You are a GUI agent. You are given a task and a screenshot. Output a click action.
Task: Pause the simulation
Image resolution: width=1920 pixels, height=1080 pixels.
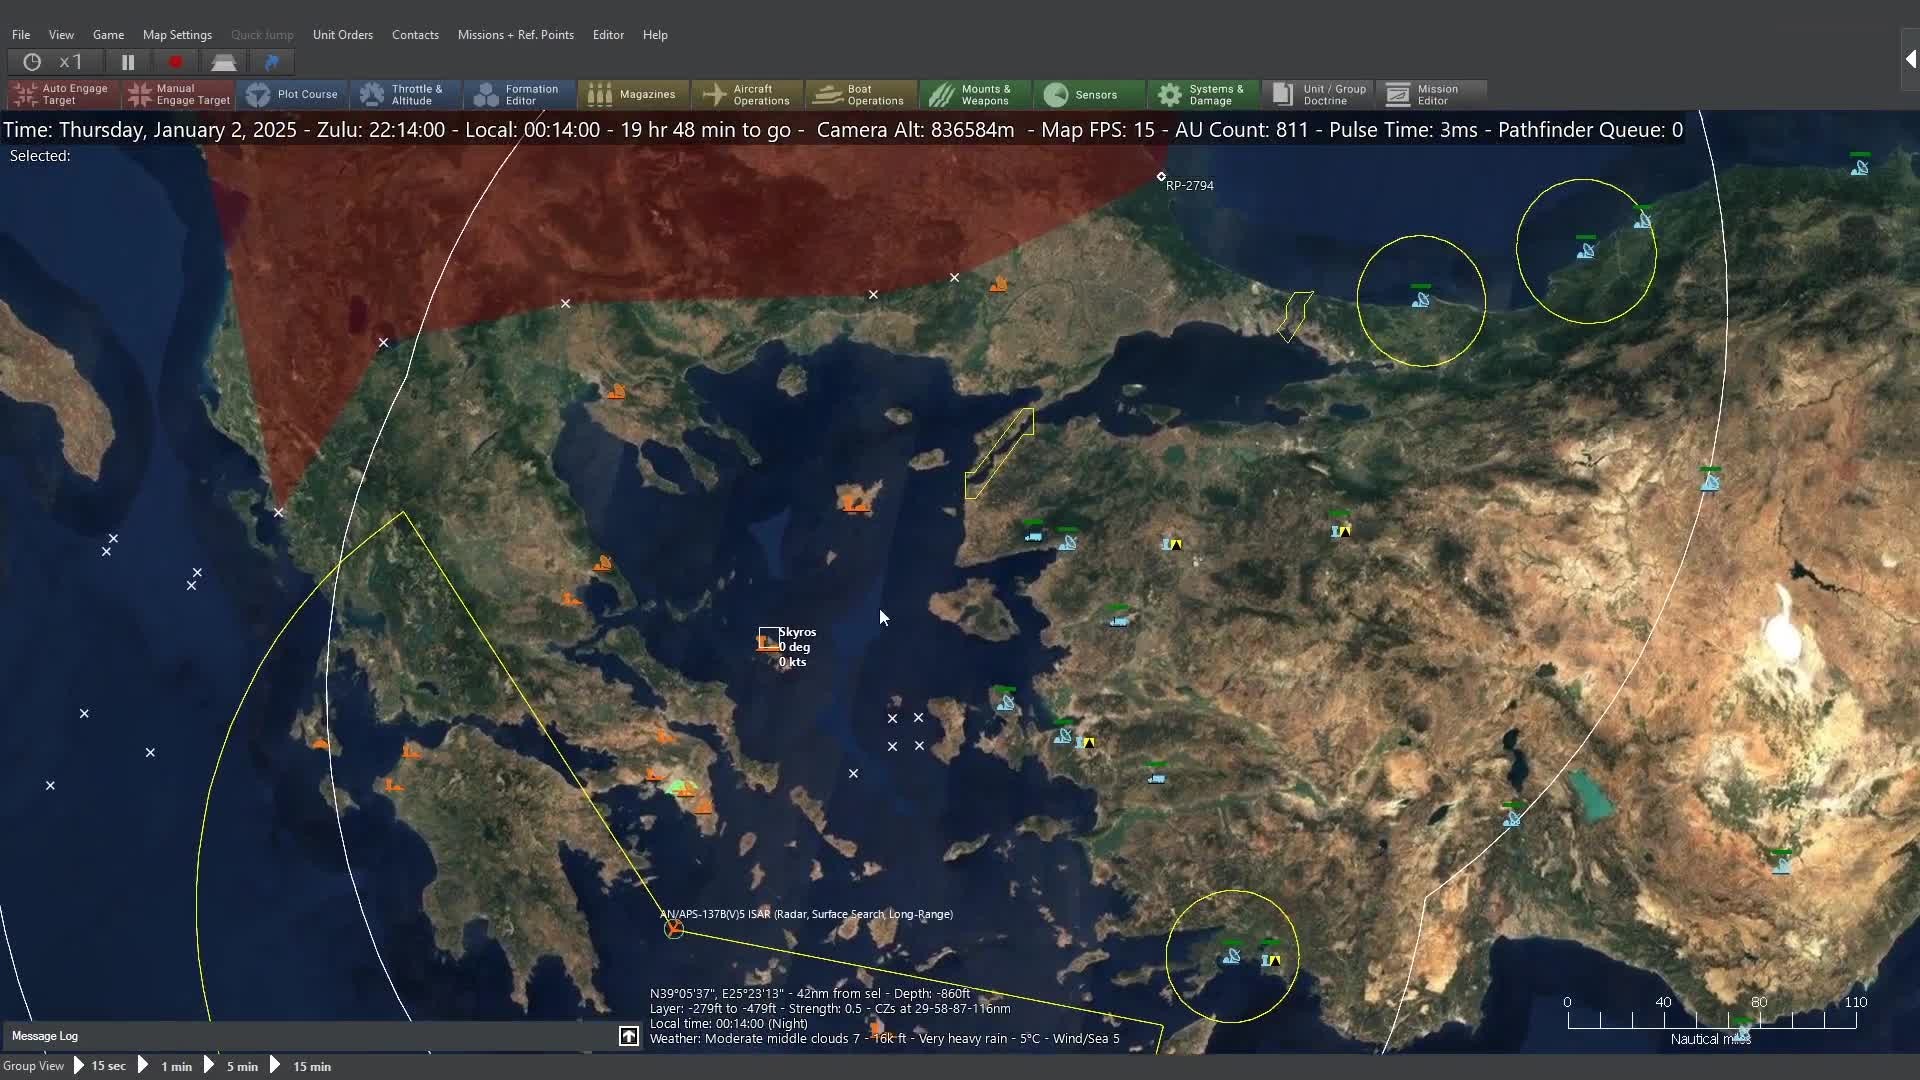click(x=128, y=62)
